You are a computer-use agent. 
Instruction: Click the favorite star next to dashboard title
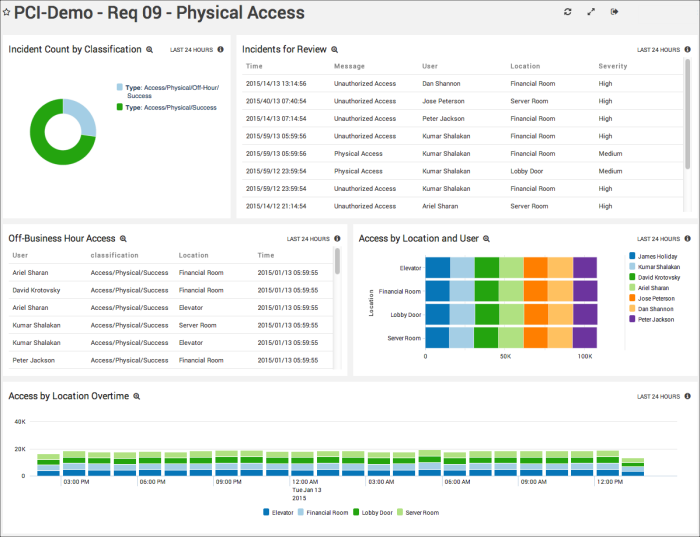click(x=7, y=13)
